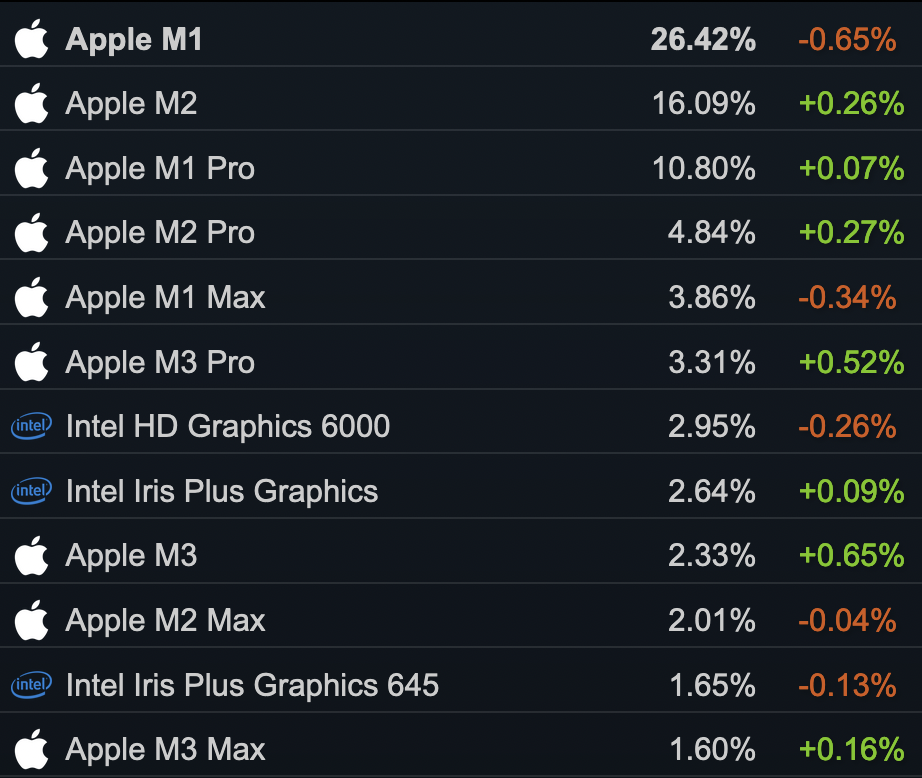Click the +0.65% change on Apple M3 row
Screen dimensions: 922x778
click(x=851, y=556)
